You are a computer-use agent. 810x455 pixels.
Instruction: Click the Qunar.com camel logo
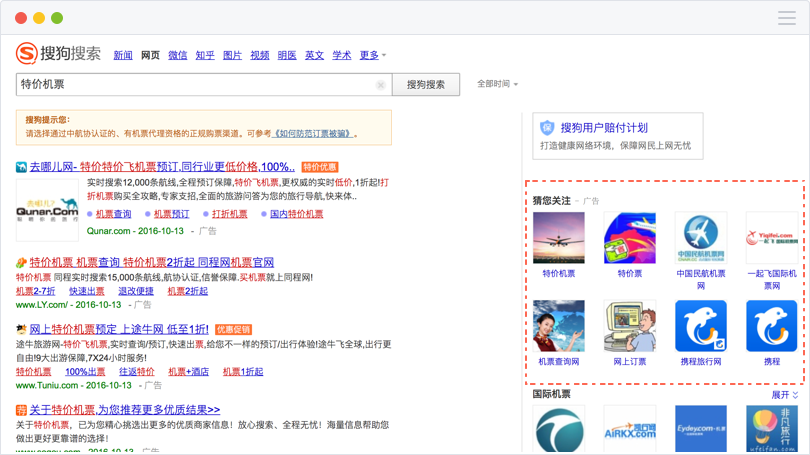pos(46,207)
